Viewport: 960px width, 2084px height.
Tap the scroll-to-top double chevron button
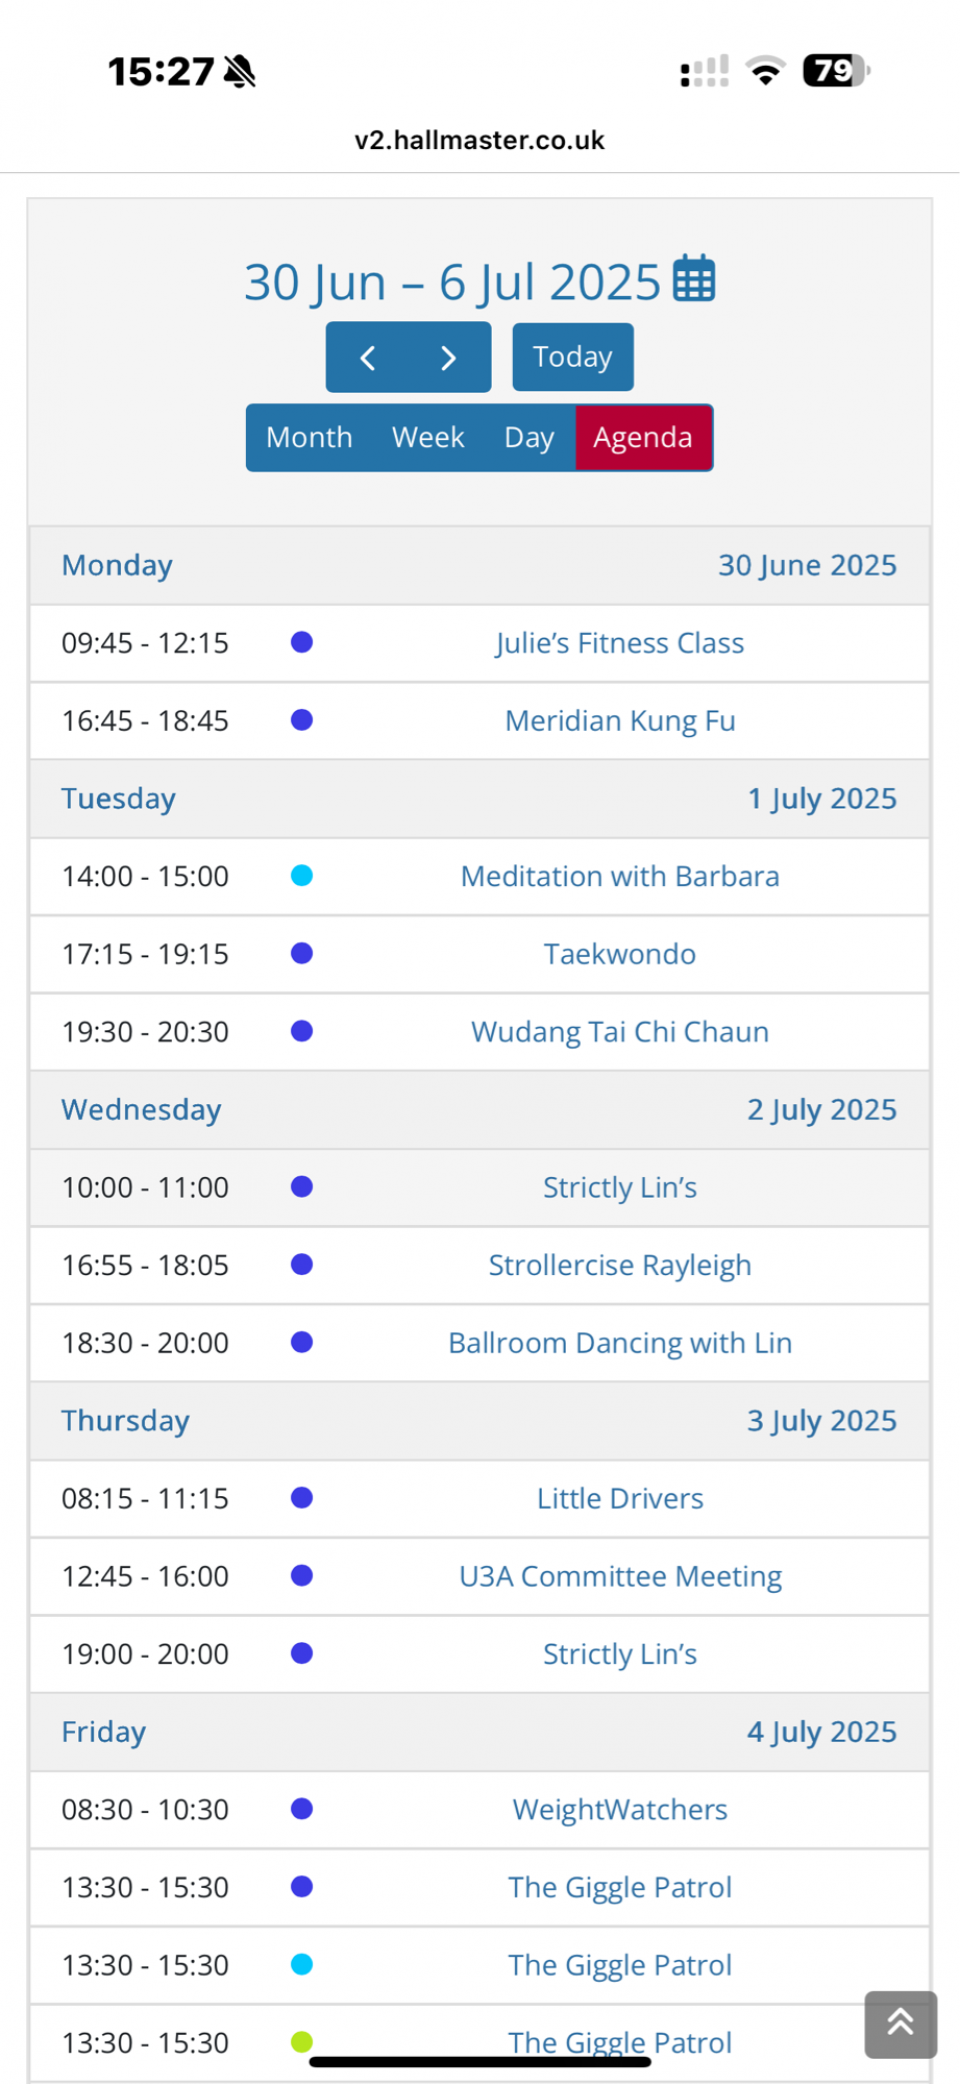[x=900, y=2024]
